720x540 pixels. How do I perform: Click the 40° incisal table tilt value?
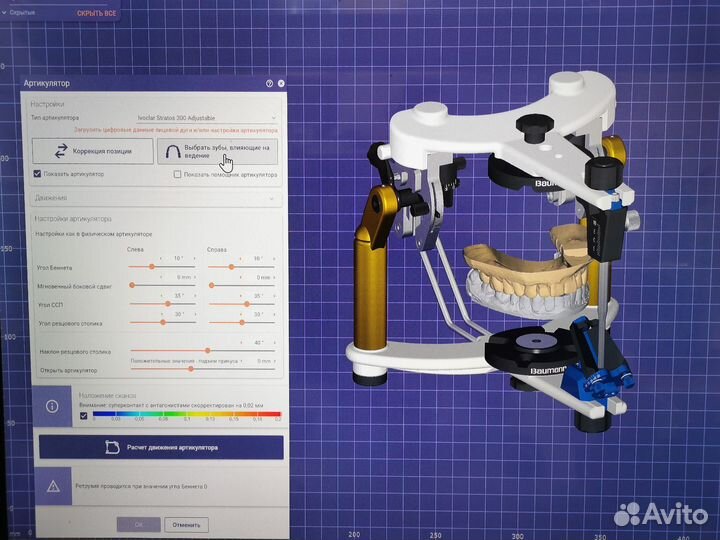tap(258, 343)
